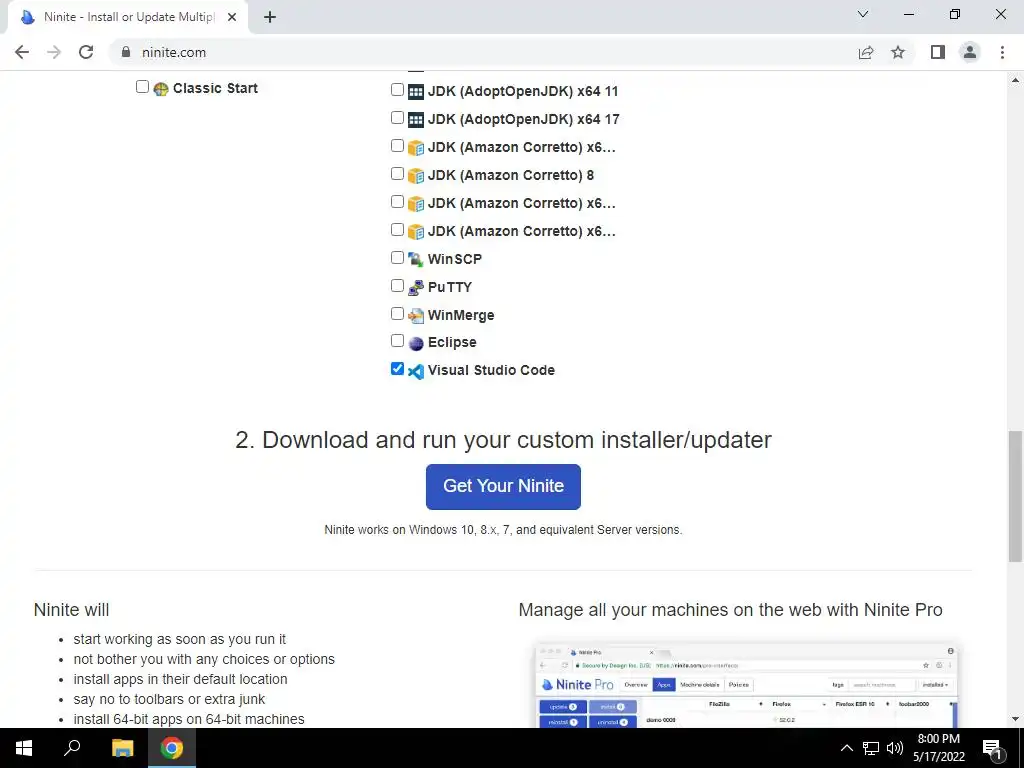Expand Chrome tab search dropdown

863,14
